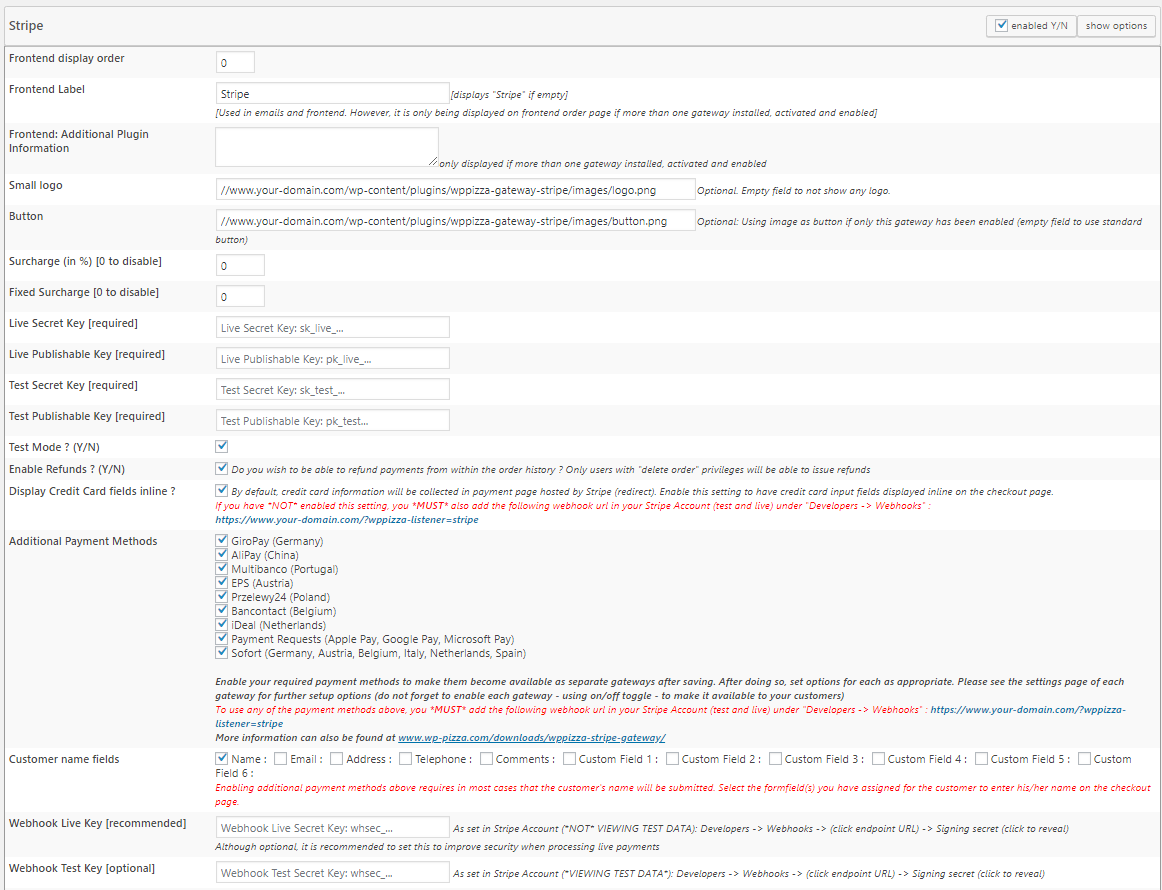Click the "Customer name fields" label
1162x890 pixels.
tap(64, 759)
